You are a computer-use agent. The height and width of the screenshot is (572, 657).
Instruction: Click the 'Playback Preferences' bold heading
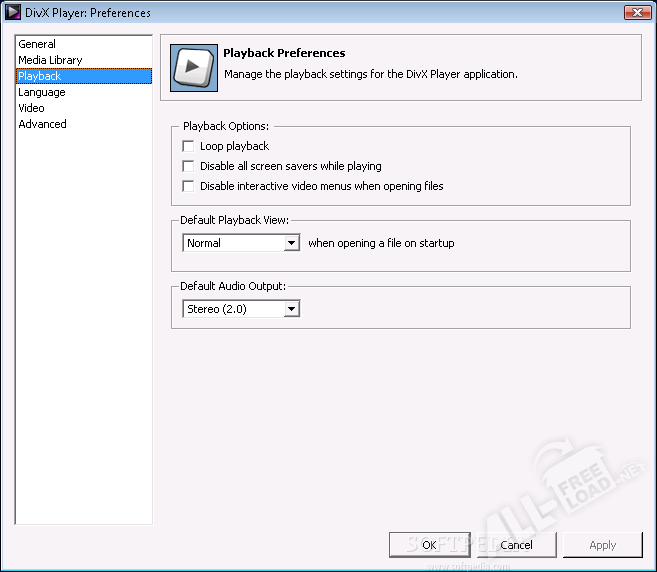[x=284, y=53]
